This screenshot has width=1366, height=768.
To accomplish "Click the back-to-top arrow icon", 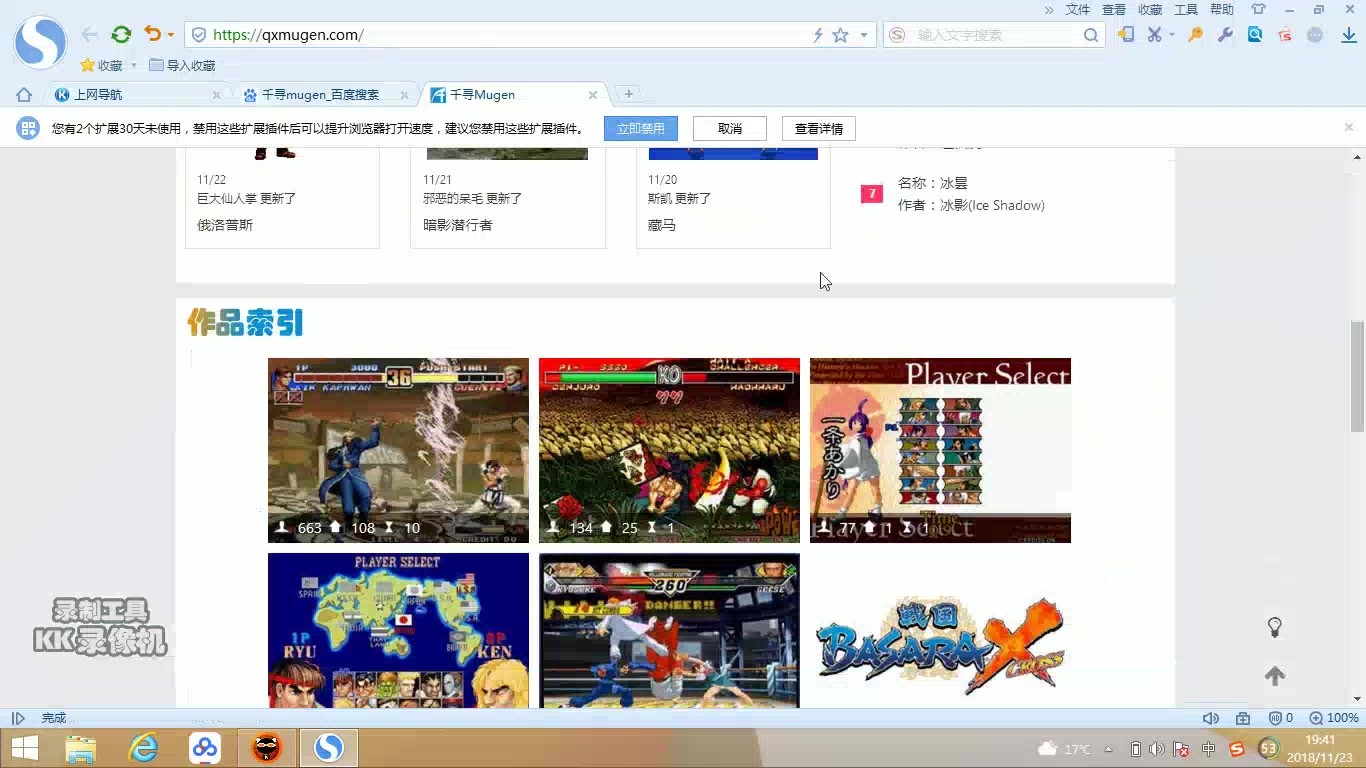I will point(1275,676).
